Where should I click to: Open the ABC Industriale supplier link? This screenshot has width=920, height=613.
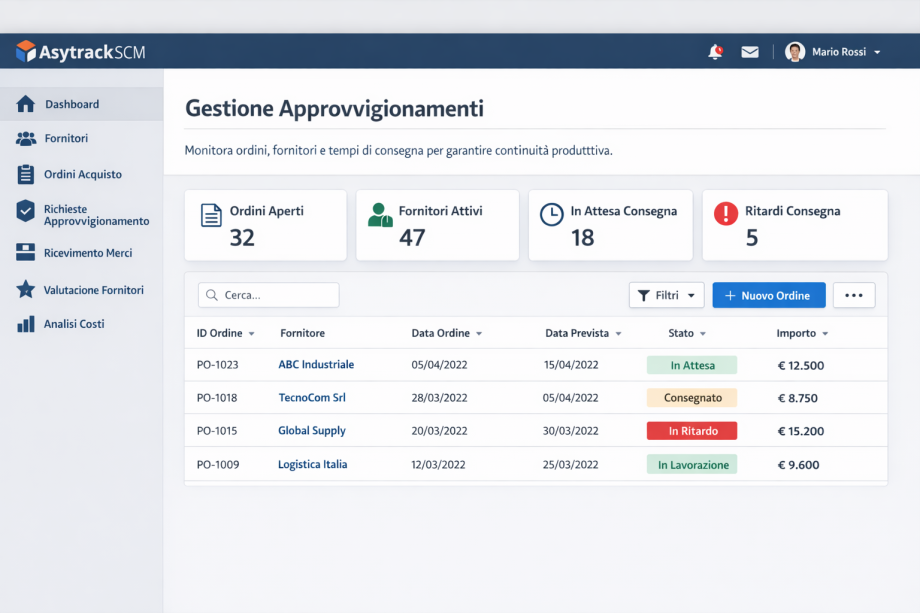click(x=316, y=364)
